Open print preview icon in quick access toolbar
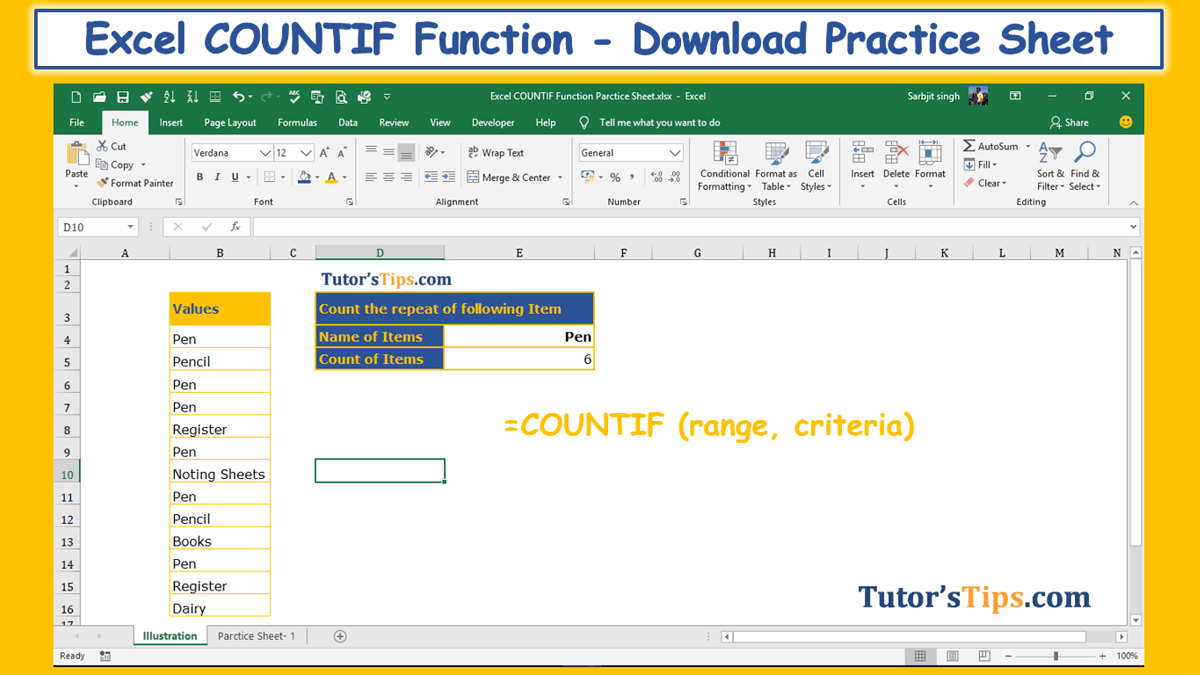The height and width of the screenshot is (675, 1200). click(x=341, y=97)
